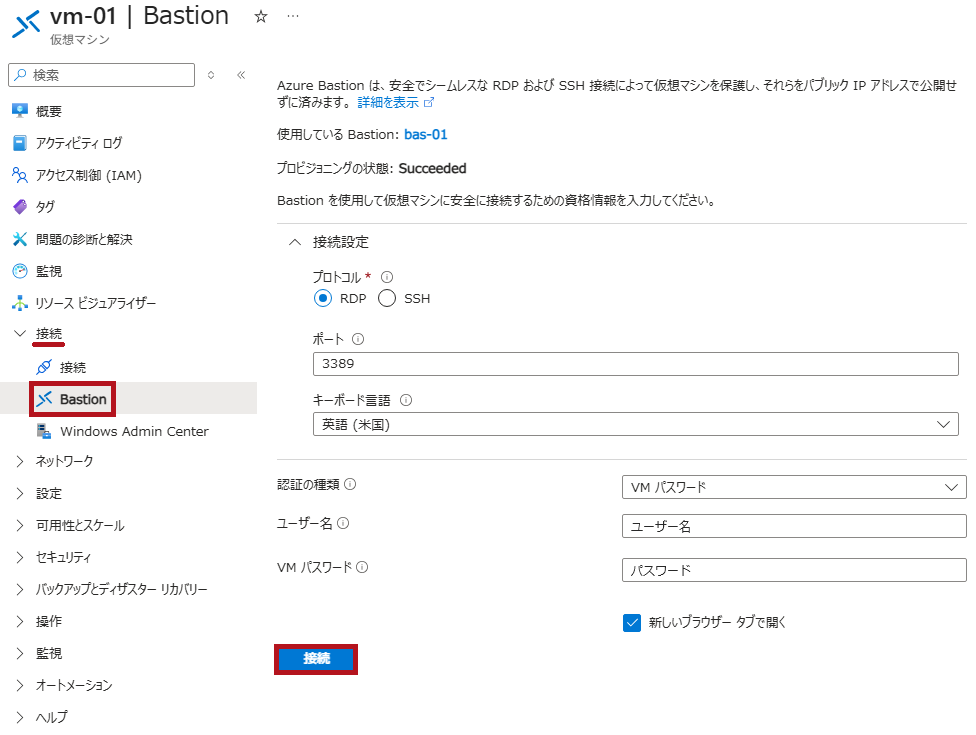Image resolution: width=976 pixels, height=735 pixels.
Task: Click the up-down sort arrows beside search
Action: (211, 75)
